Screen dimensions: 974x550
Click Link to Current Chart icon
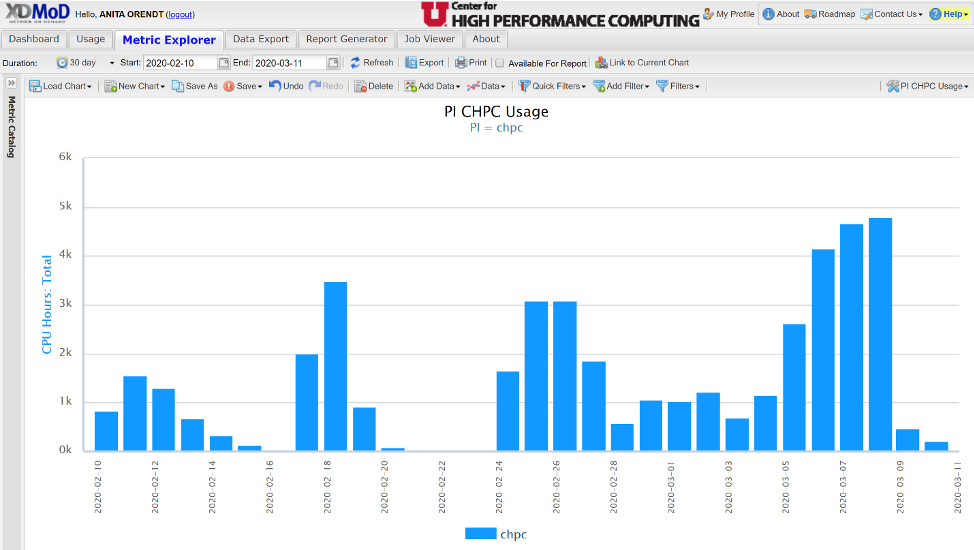(601, 63)
